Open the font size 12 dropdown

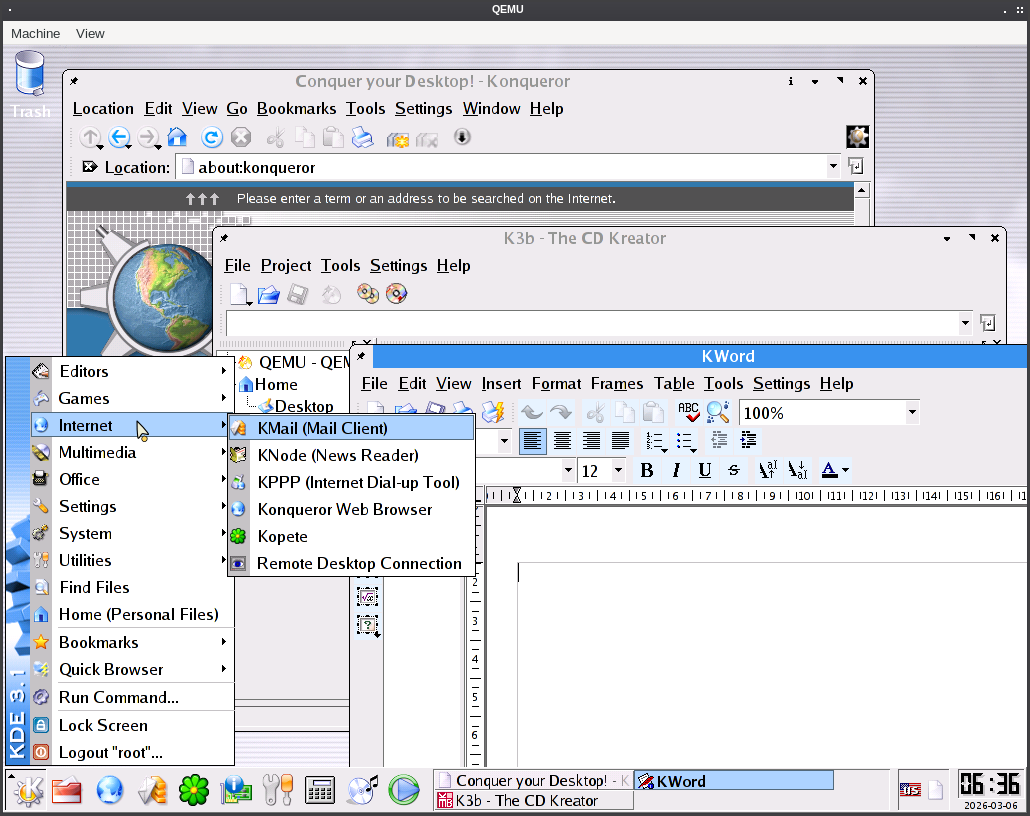(x=618, y=471)
